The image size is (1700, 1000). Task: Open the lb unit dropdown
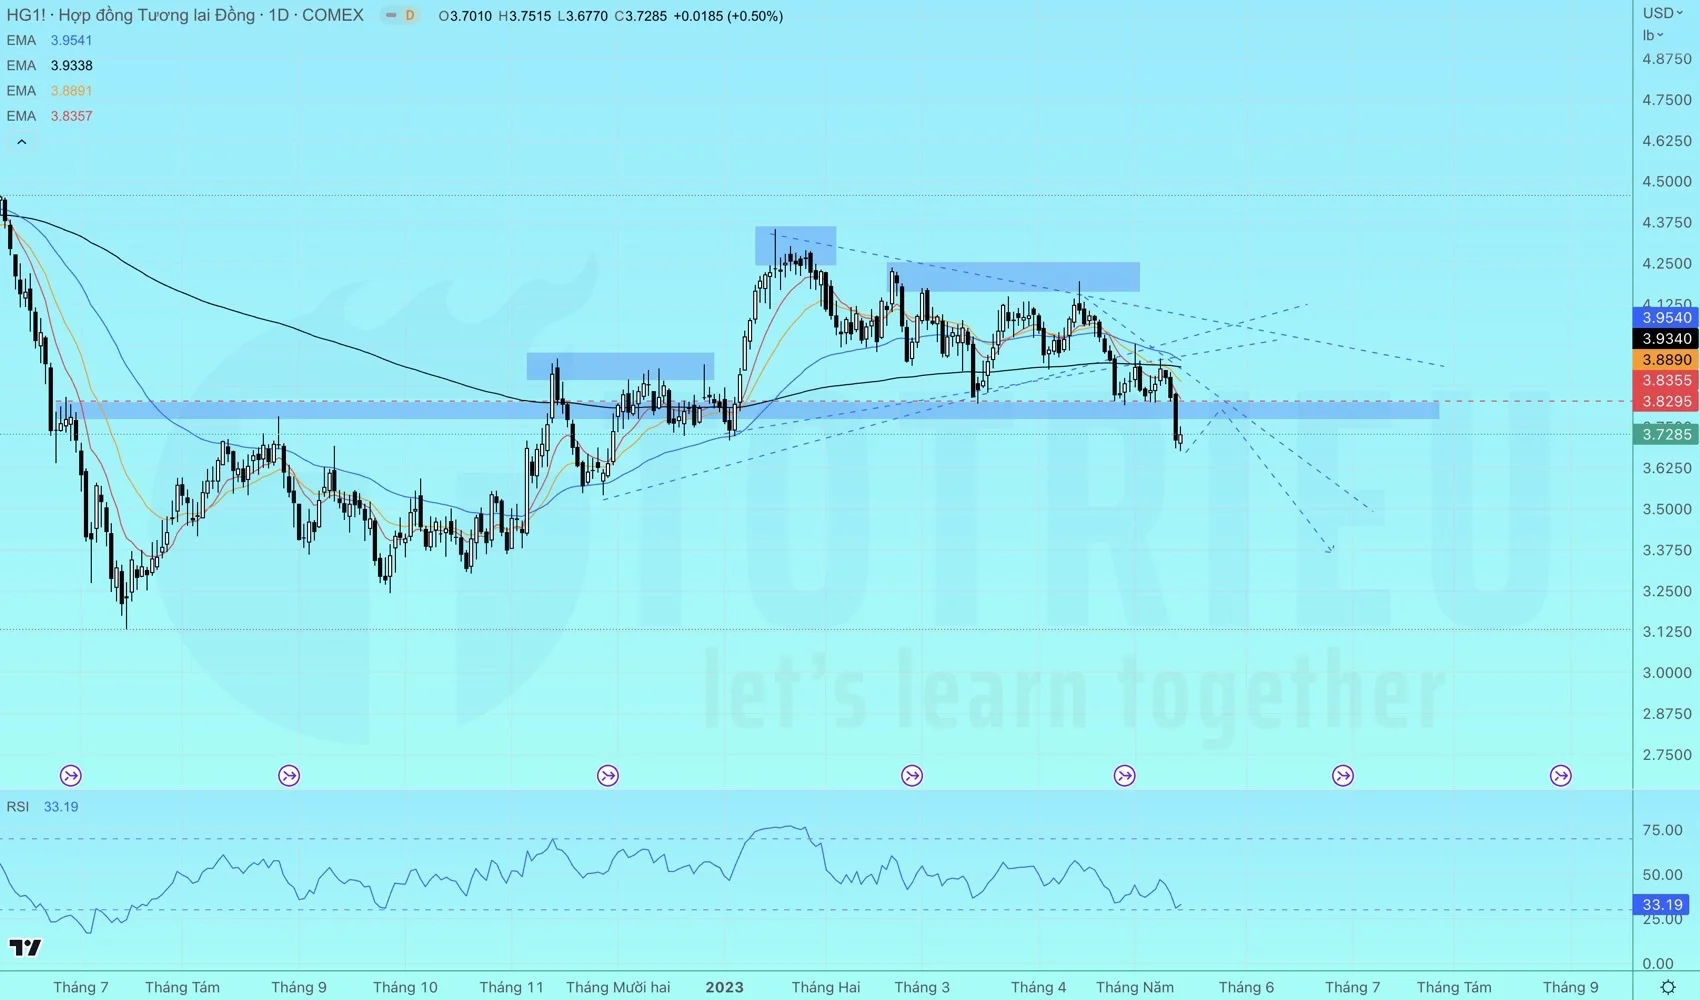coord(1652,36)
